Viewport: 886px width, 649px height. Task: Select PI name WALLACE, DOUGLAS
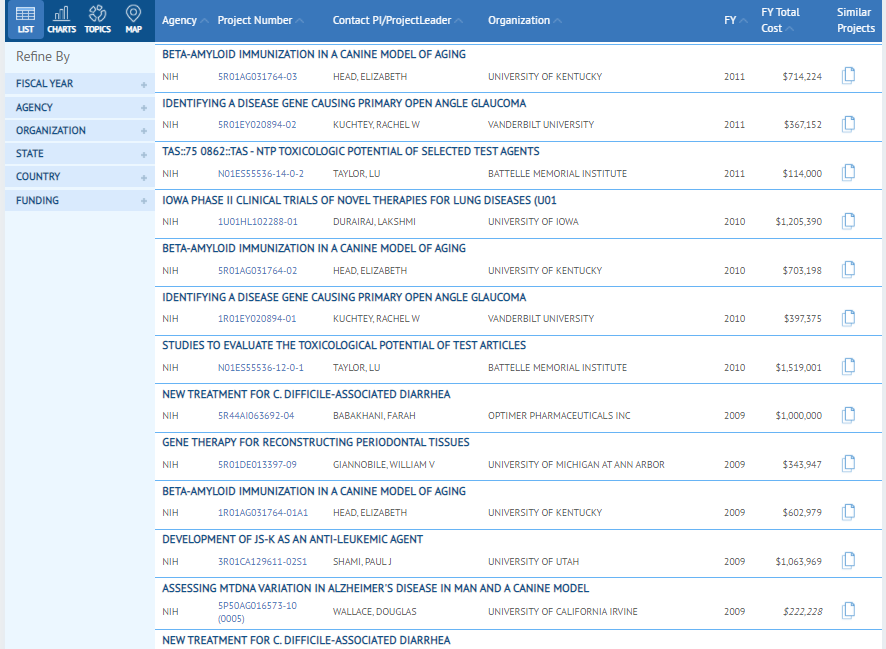[x=375, y=612]
